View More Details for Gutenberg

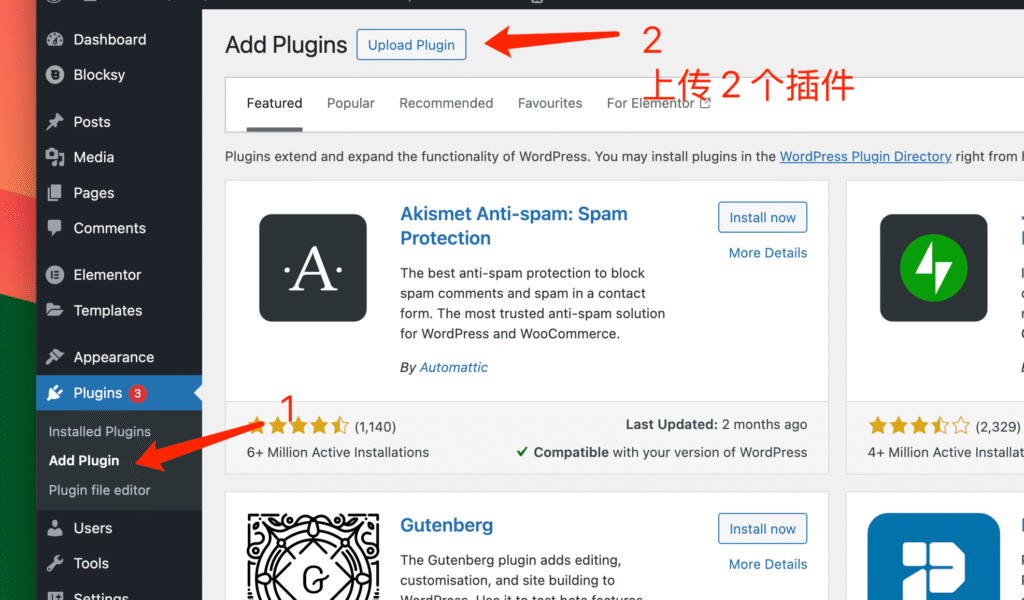coord(768,564)
